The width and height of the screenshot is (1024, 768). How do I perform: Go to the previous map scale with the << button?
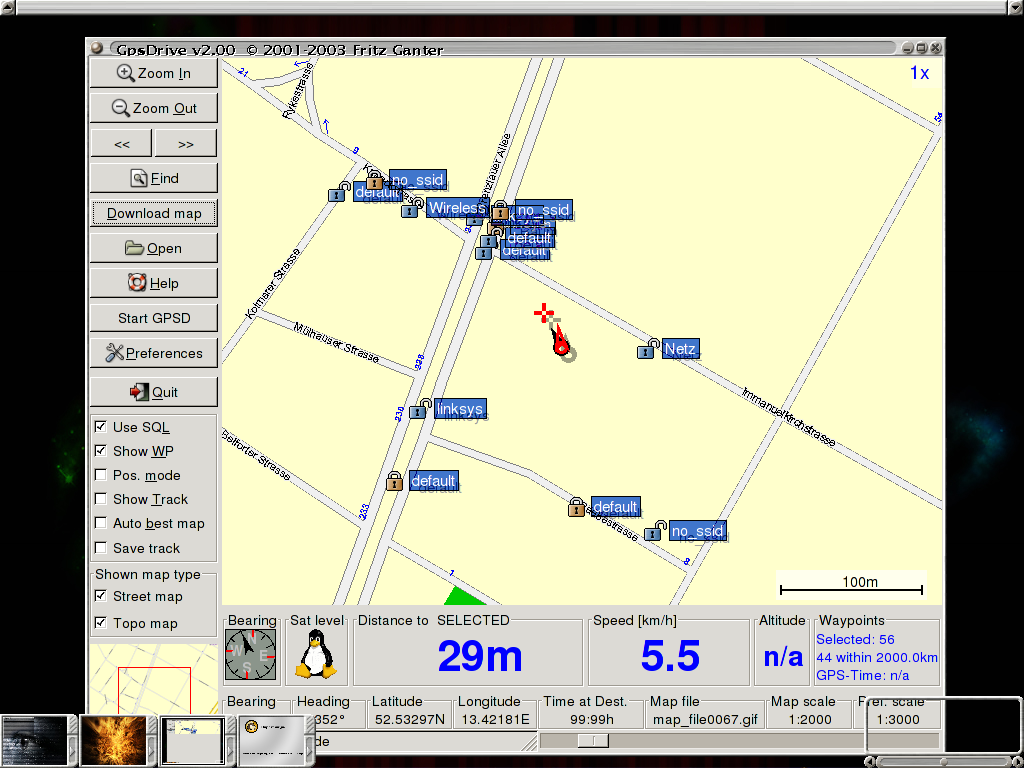[x=121, y=144]
